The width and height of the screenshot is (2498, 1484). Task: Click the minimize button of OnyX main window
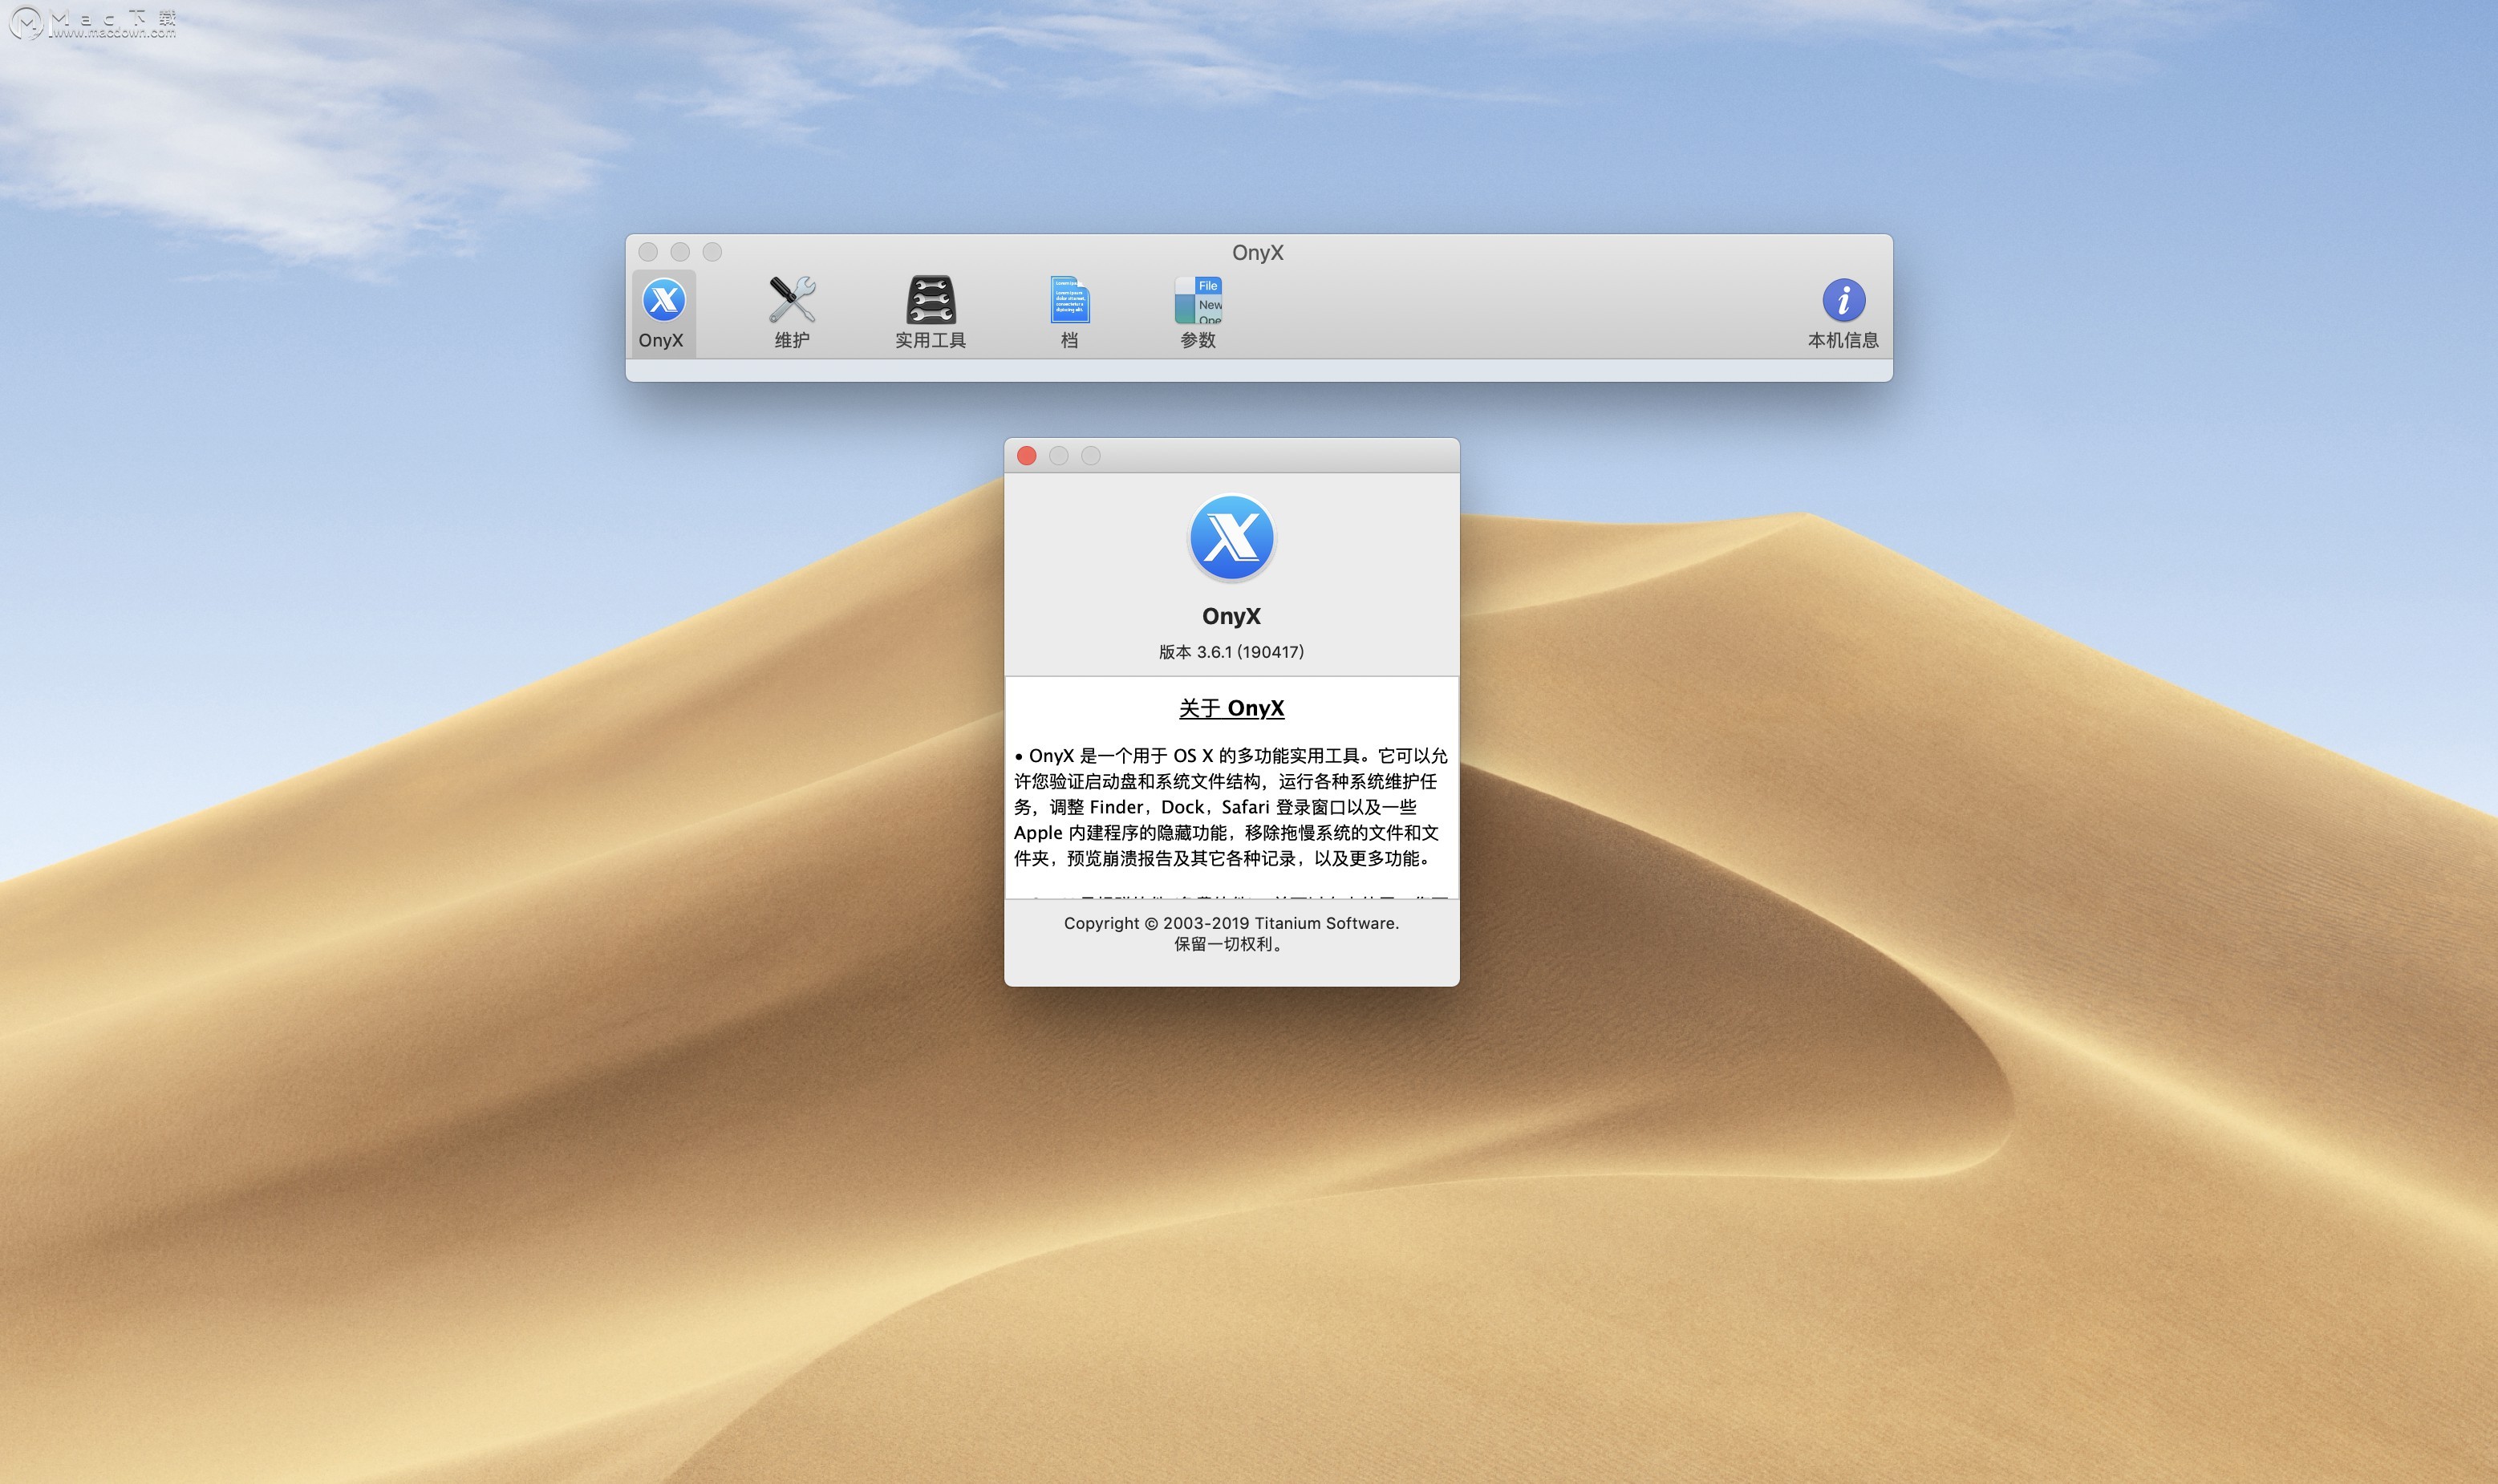680,252
